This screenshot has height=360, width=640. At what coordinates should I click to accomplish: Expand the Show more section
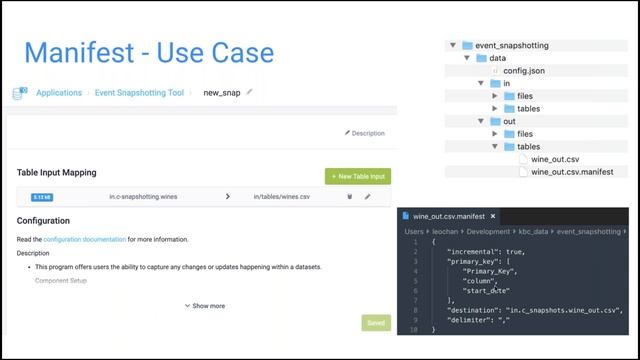pos(205,306)
